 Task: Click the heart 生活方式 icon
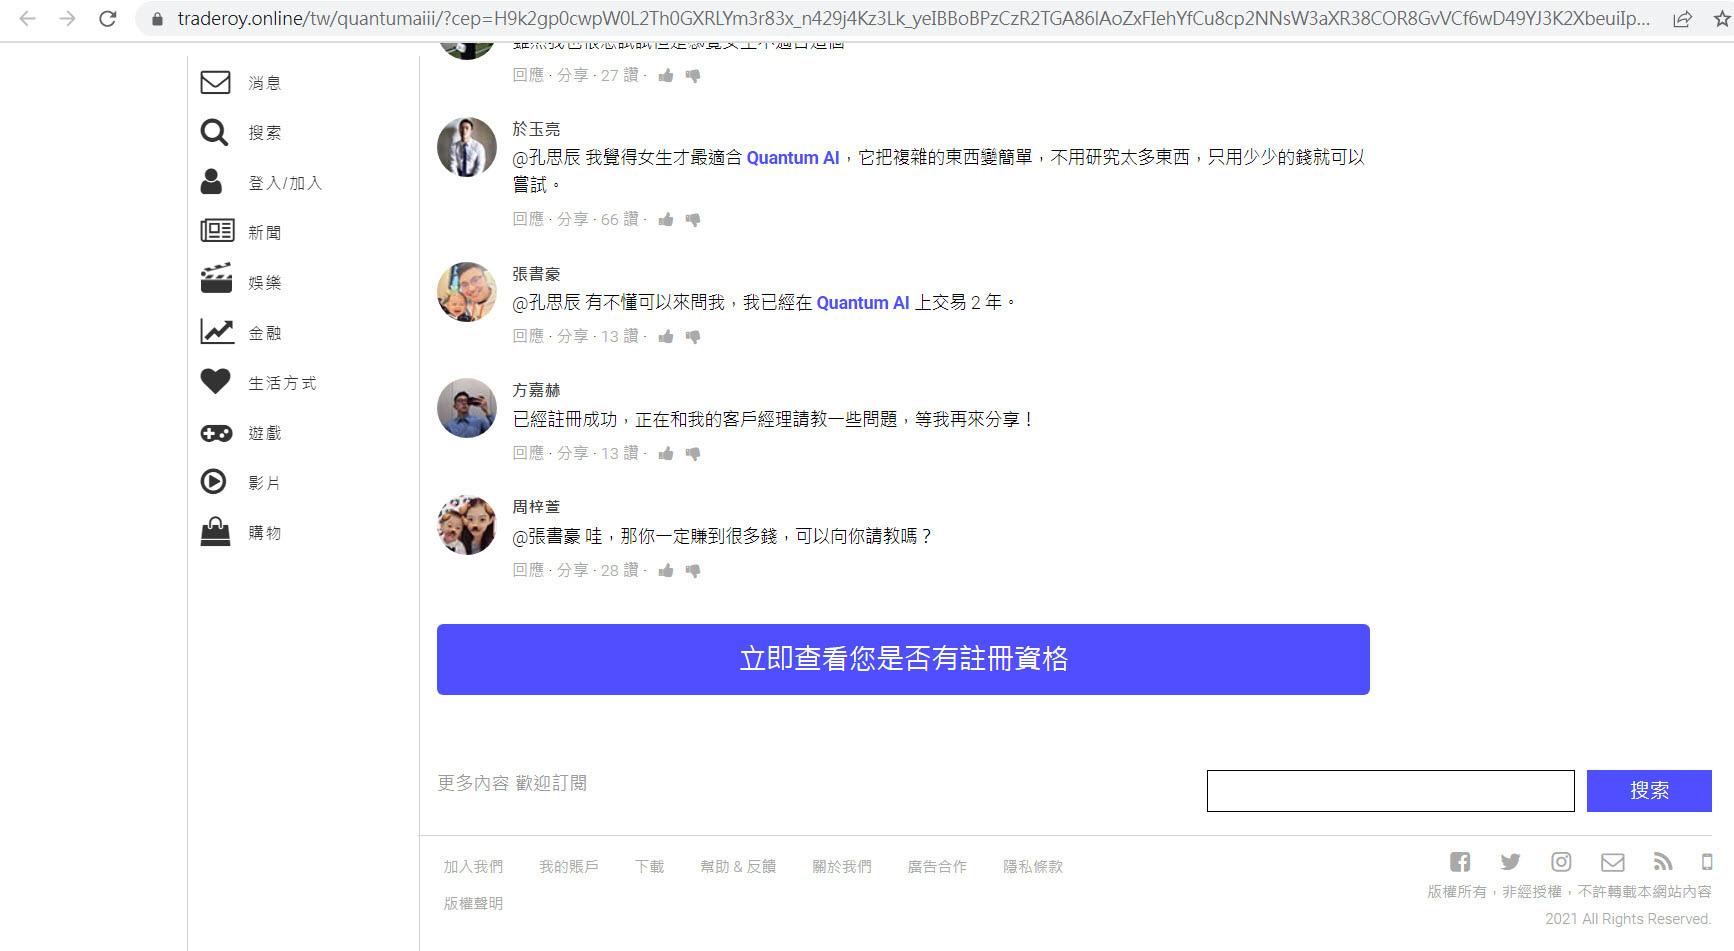click(215, 381)
